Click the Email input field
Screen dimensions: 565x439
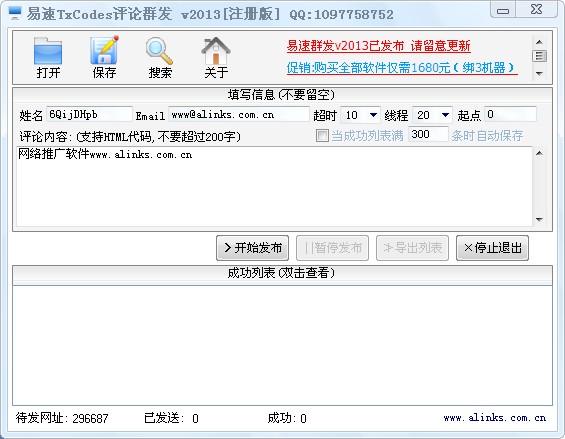point(239,115)
